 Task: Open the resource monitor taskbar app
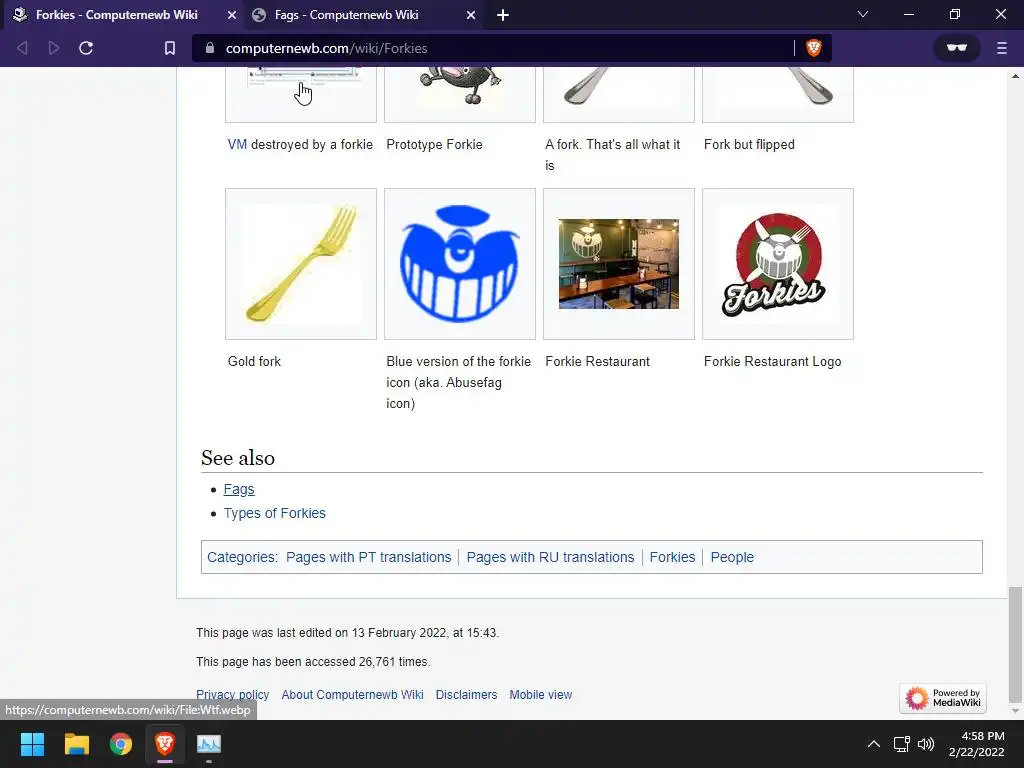(x=209, y=744)
